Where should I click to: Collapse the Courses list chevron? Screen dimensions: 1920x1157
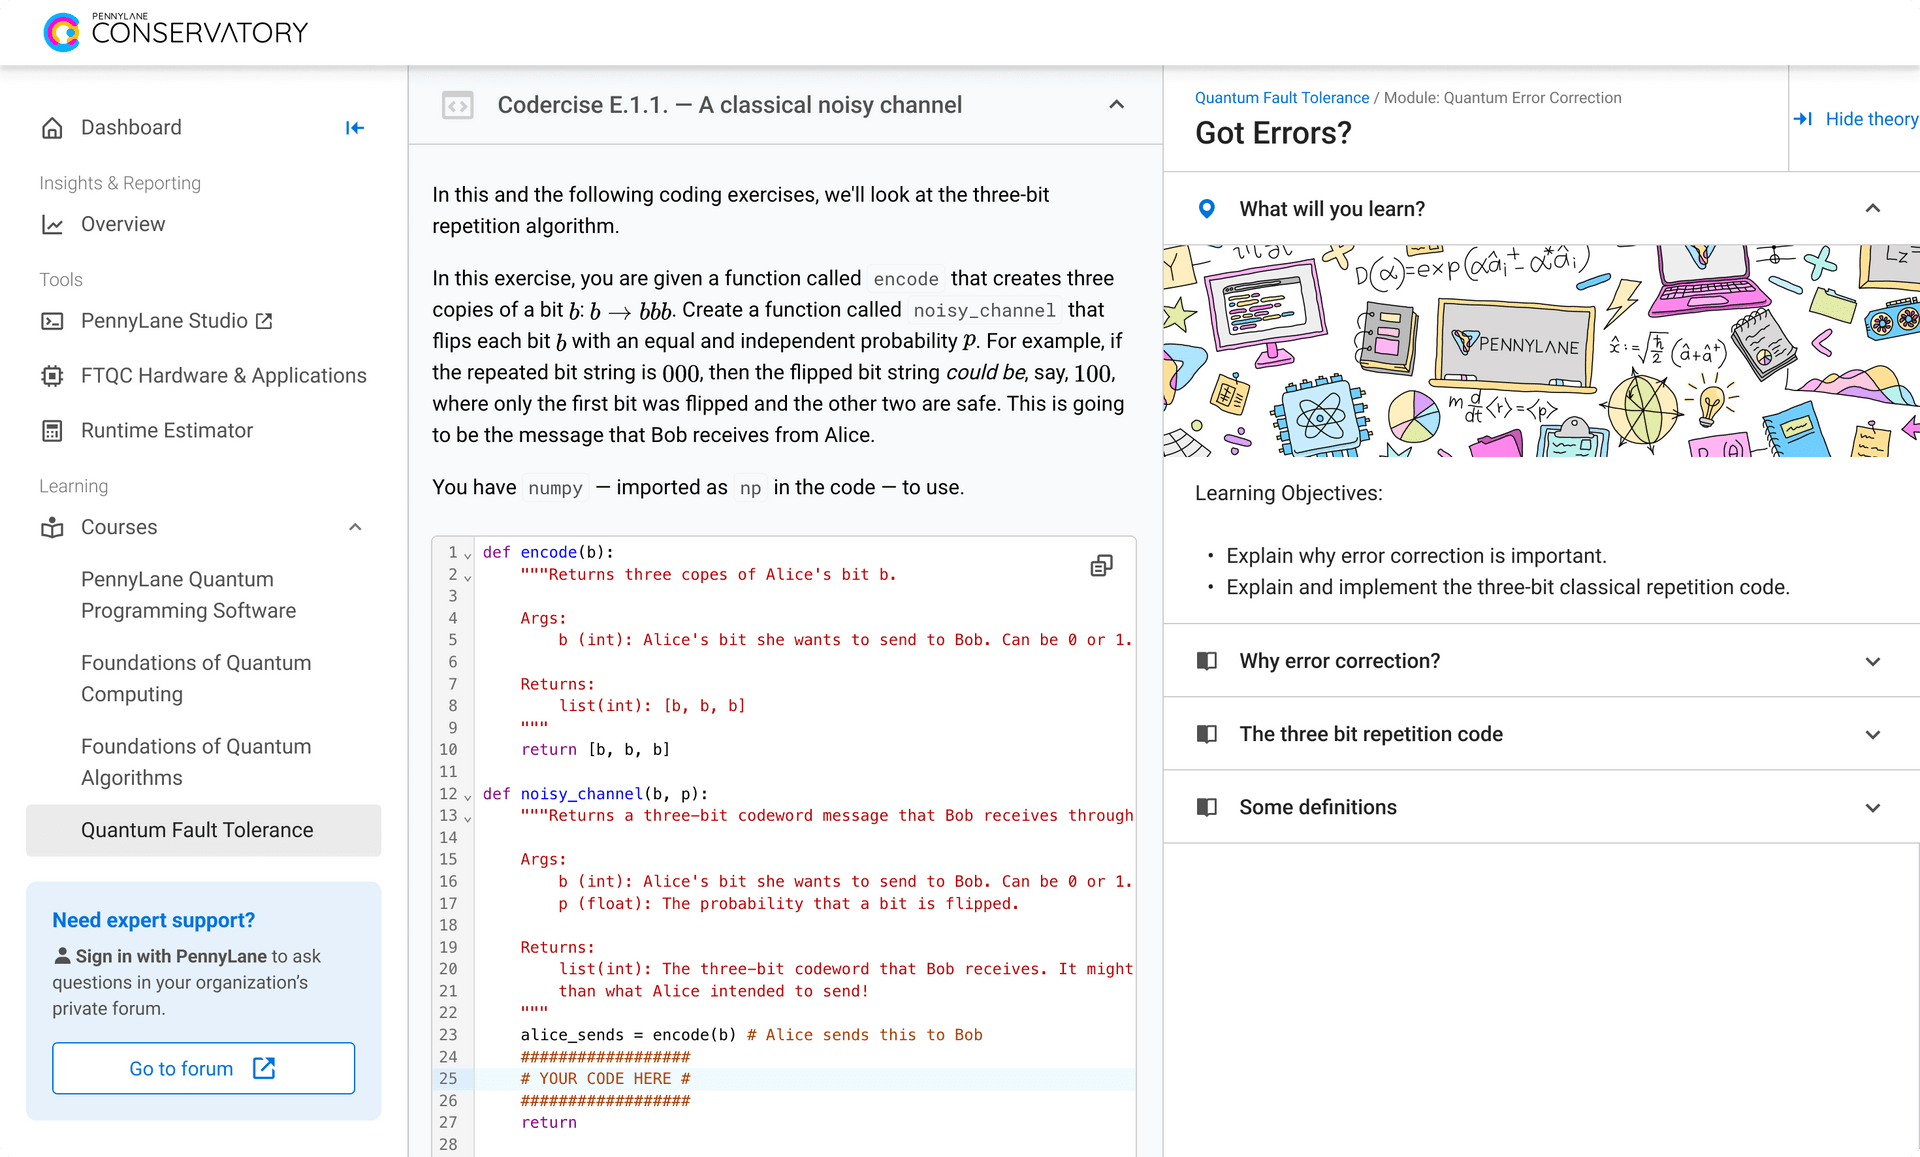pos(355,527)
